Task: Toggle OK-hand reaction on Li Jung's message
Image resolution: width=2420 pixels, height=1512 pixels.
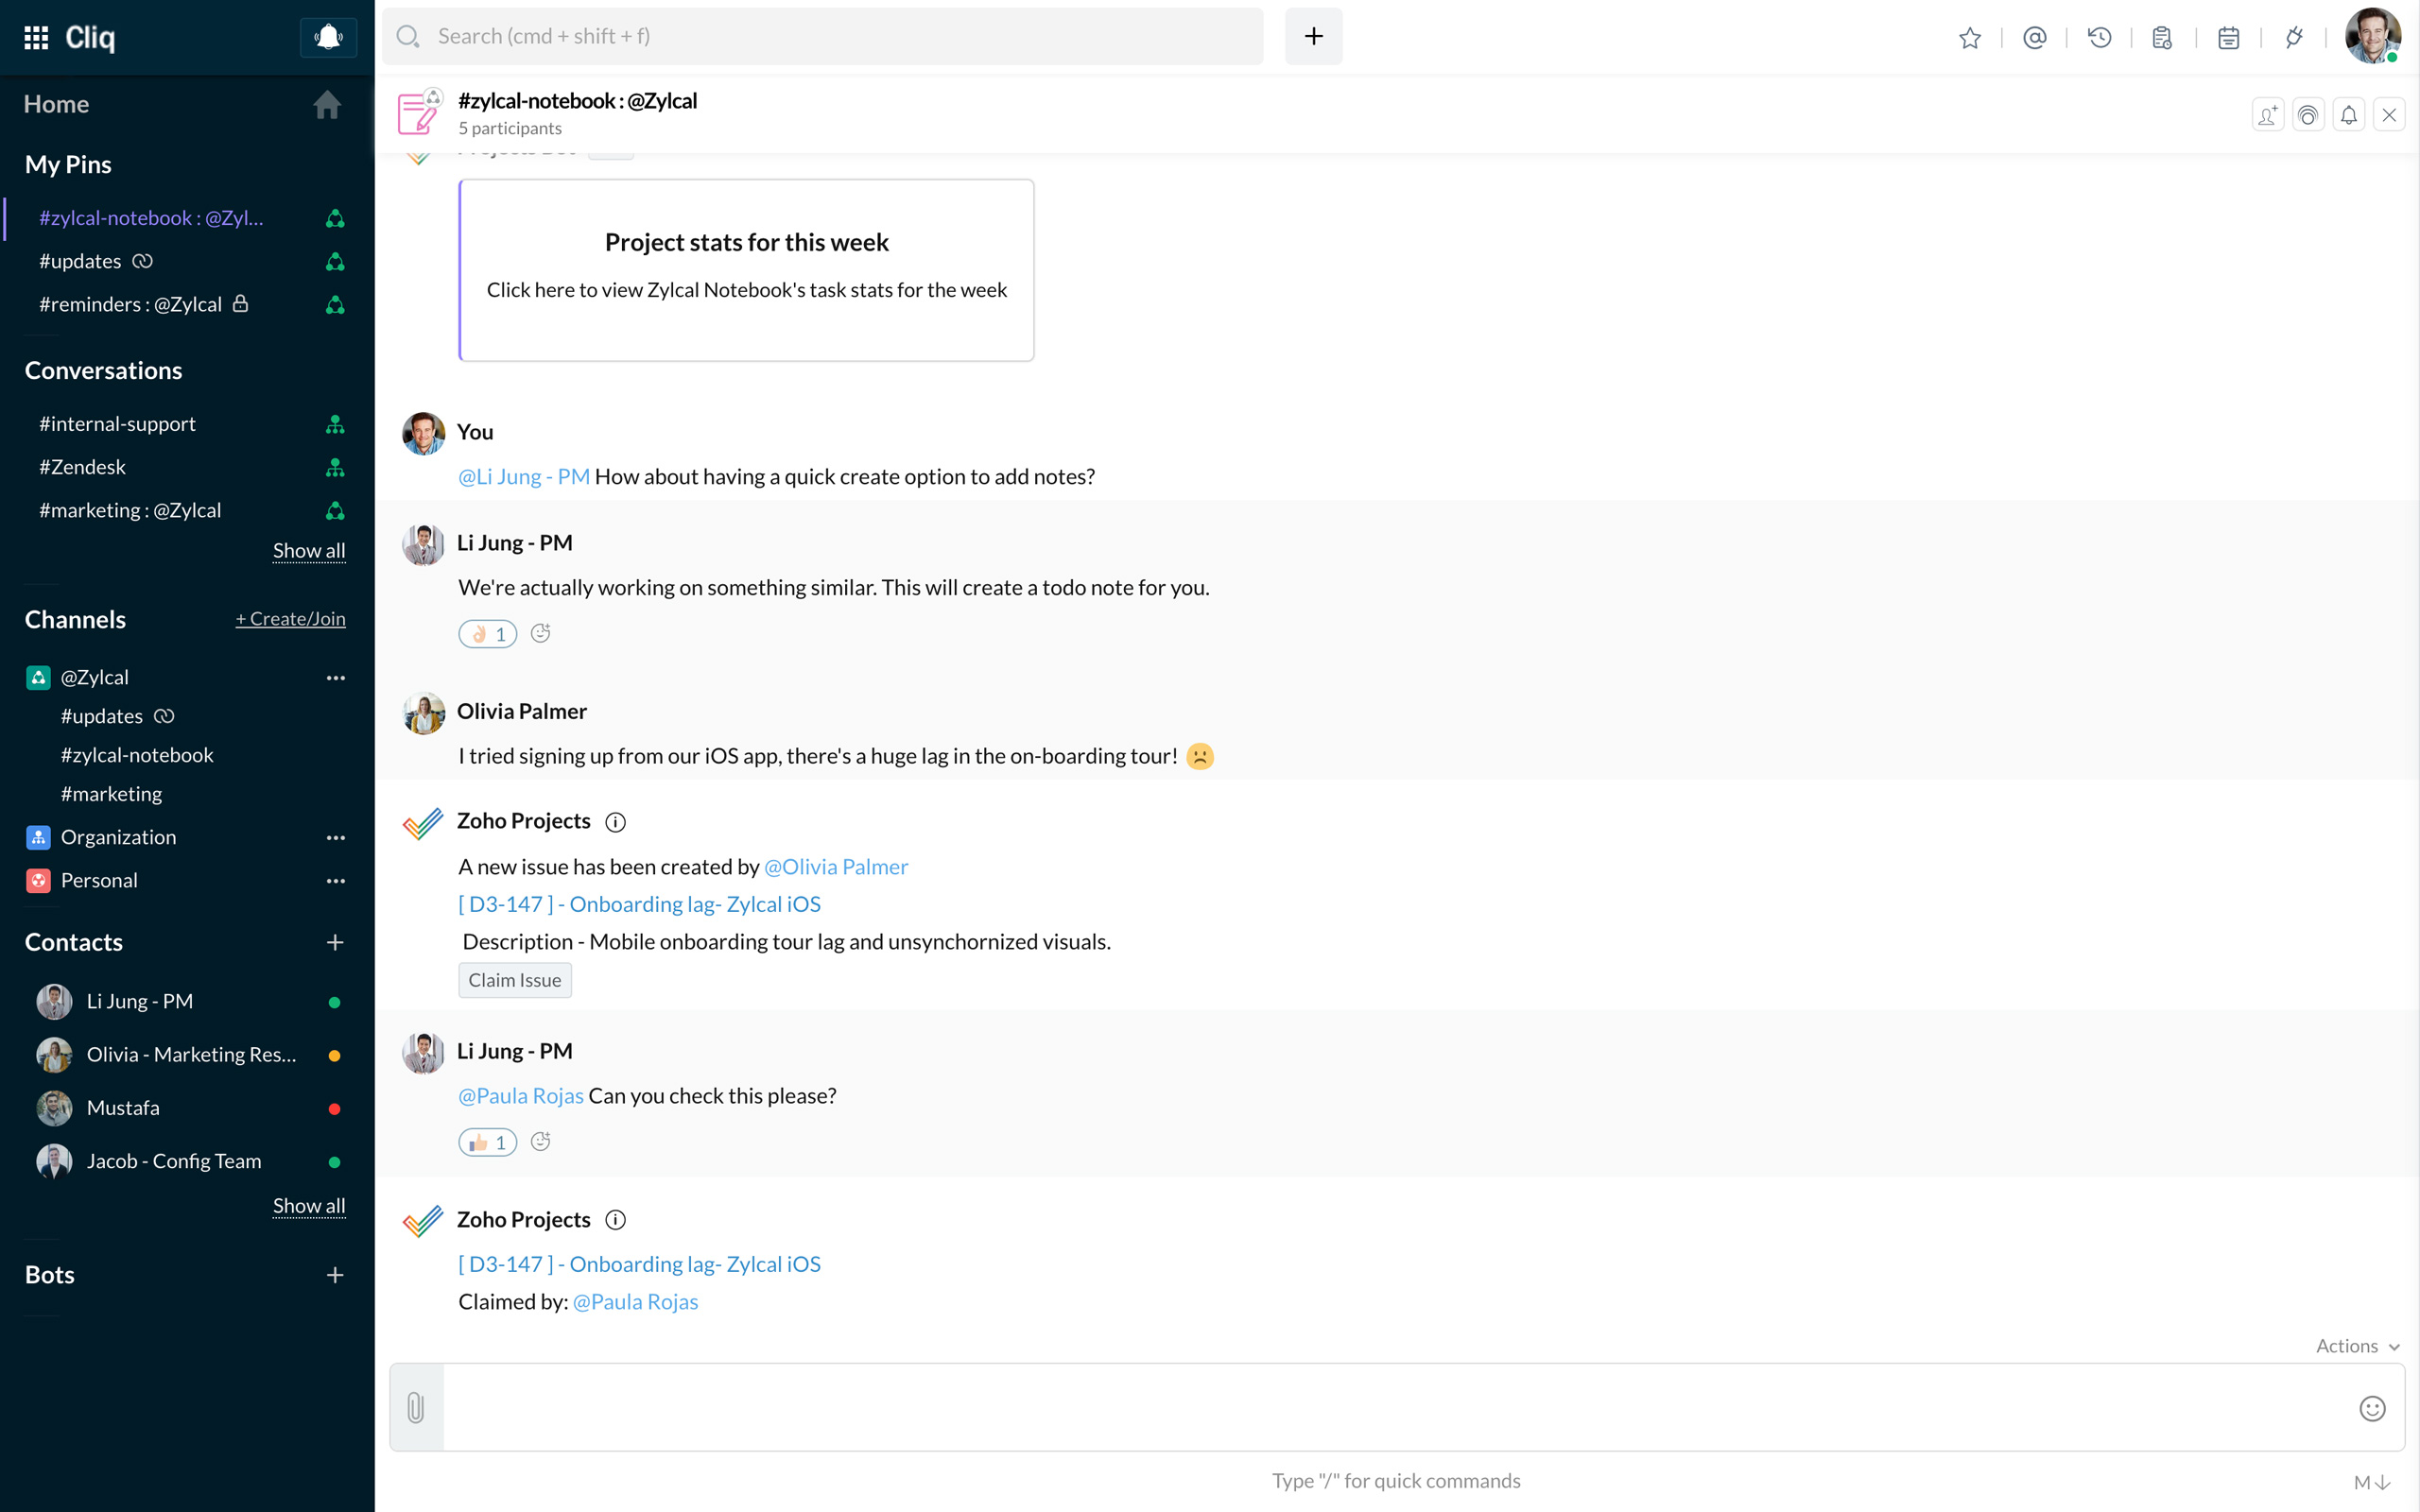Action: pos(487,634)
